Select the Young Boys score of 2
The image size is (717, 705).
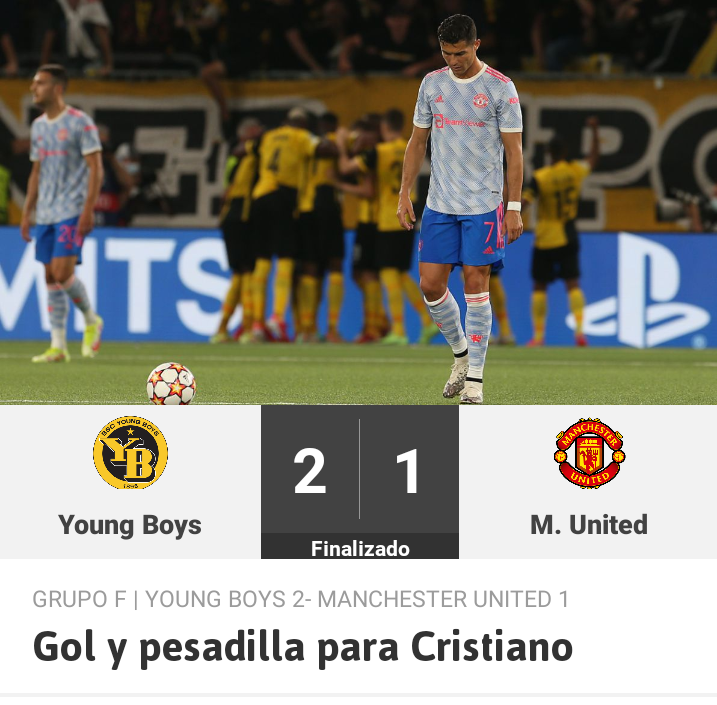point(310,471)
